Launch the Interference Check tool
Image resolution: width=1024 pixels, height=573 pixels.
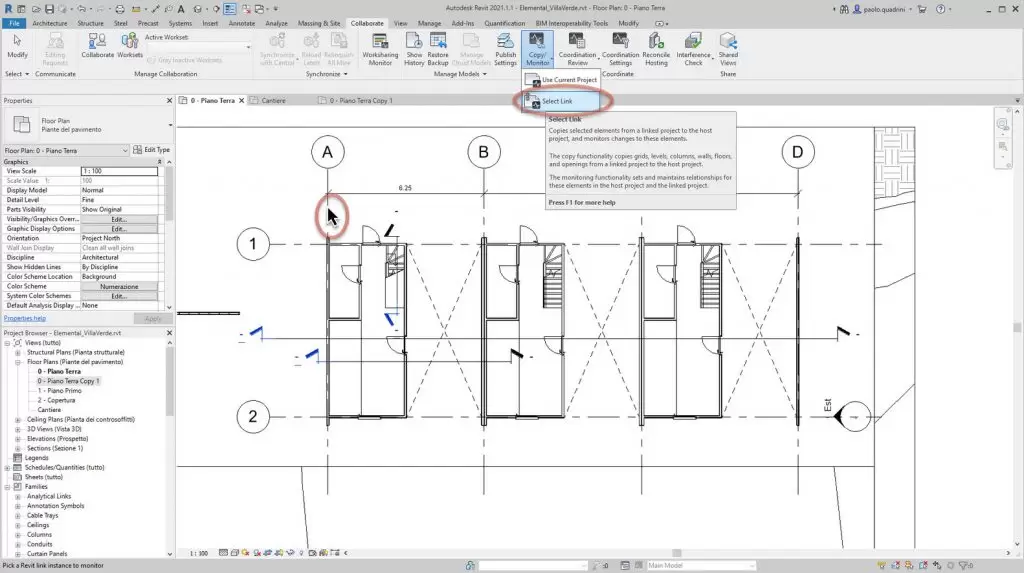(693, 46)
